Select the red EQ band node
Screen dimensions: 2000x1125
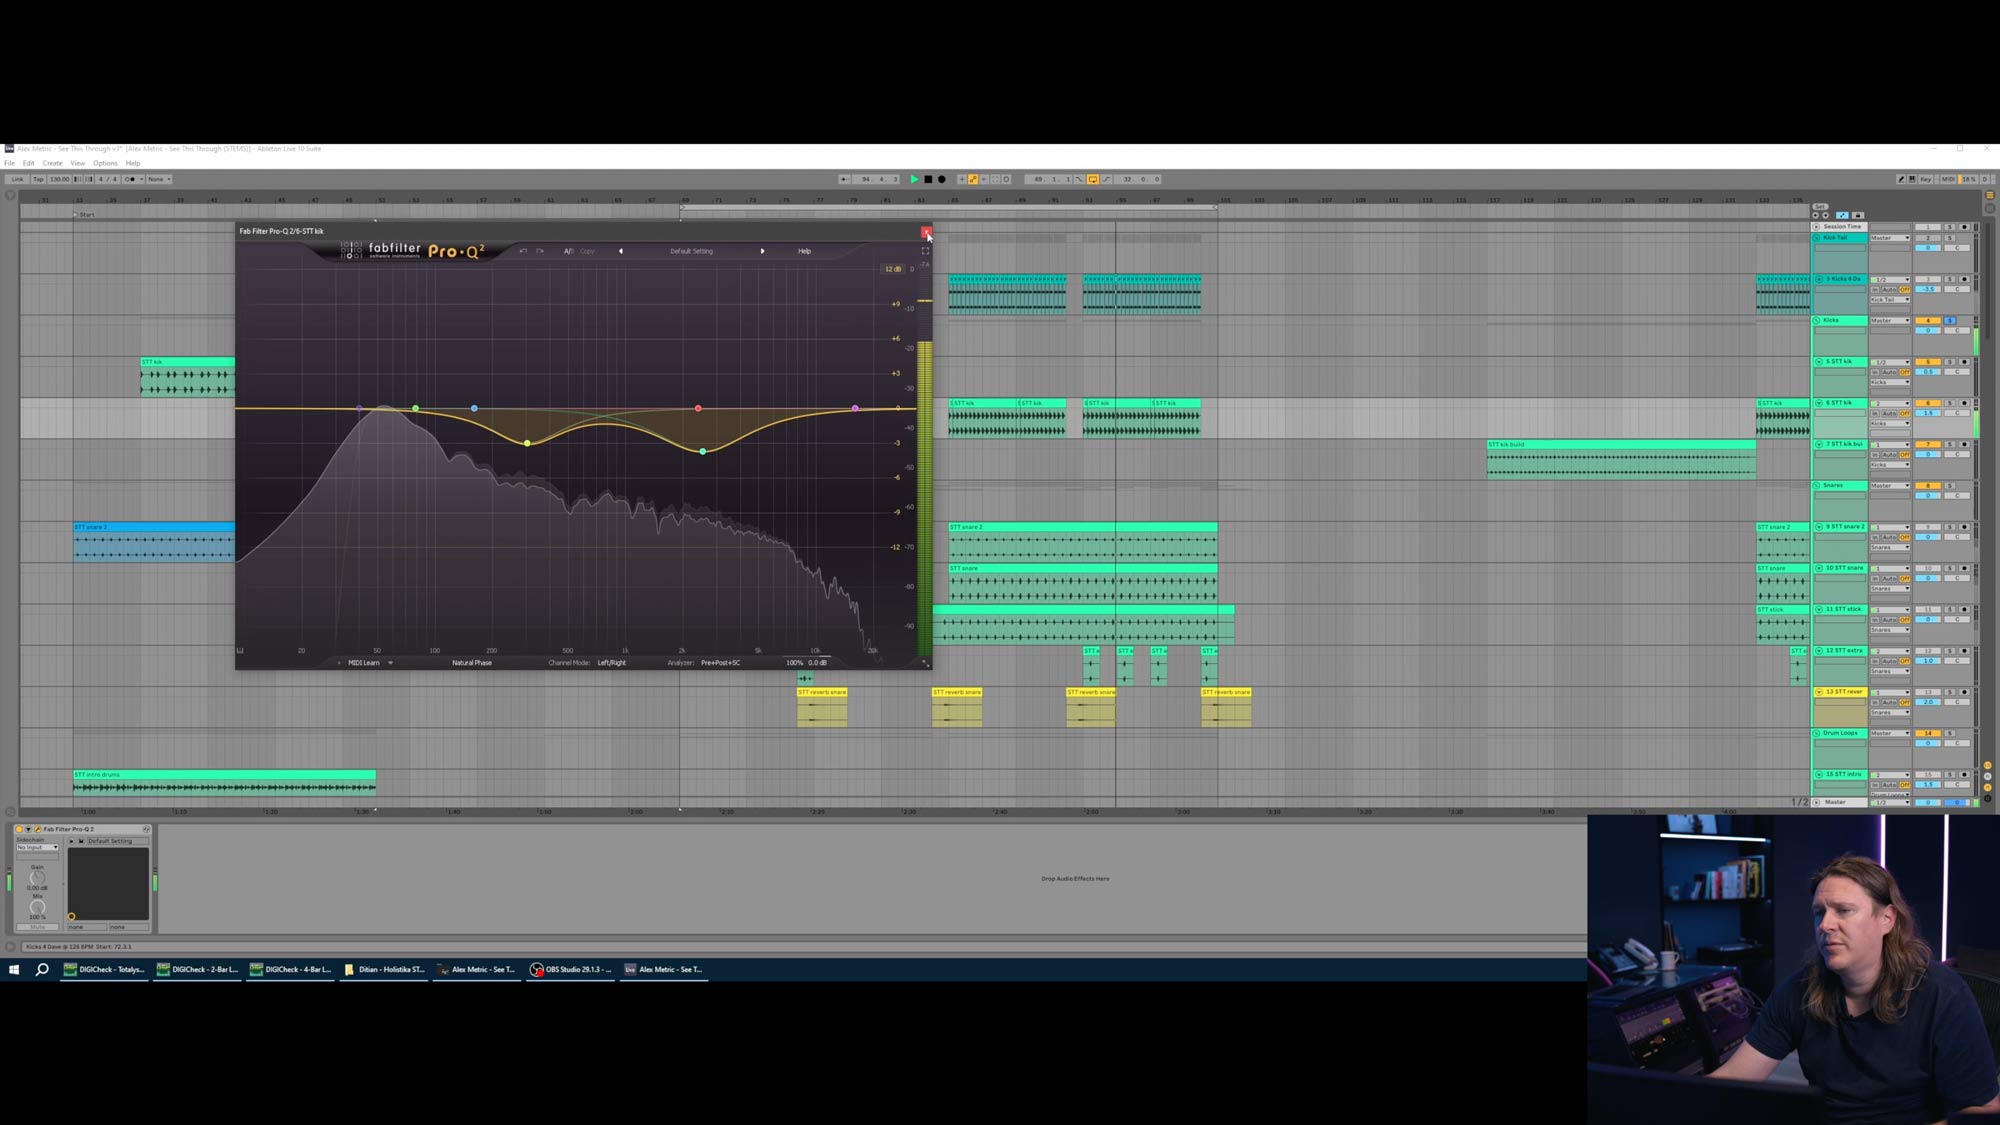pos(698,408)
